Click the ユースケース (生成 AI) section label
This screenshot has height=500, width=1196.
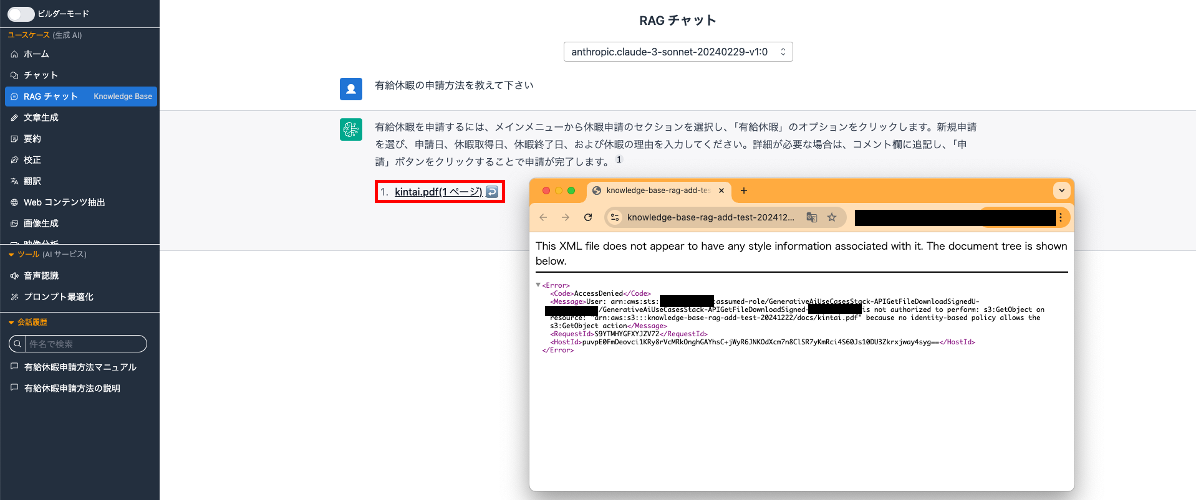tap(44, 35)
